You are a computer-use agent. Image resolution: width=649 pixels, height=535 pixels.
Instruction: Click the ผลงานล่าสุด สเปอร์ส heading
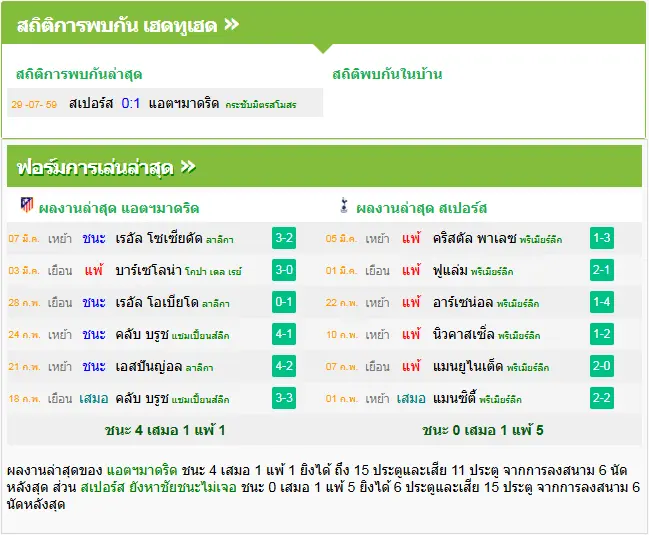pyautogui.click(x=421, y=208)
